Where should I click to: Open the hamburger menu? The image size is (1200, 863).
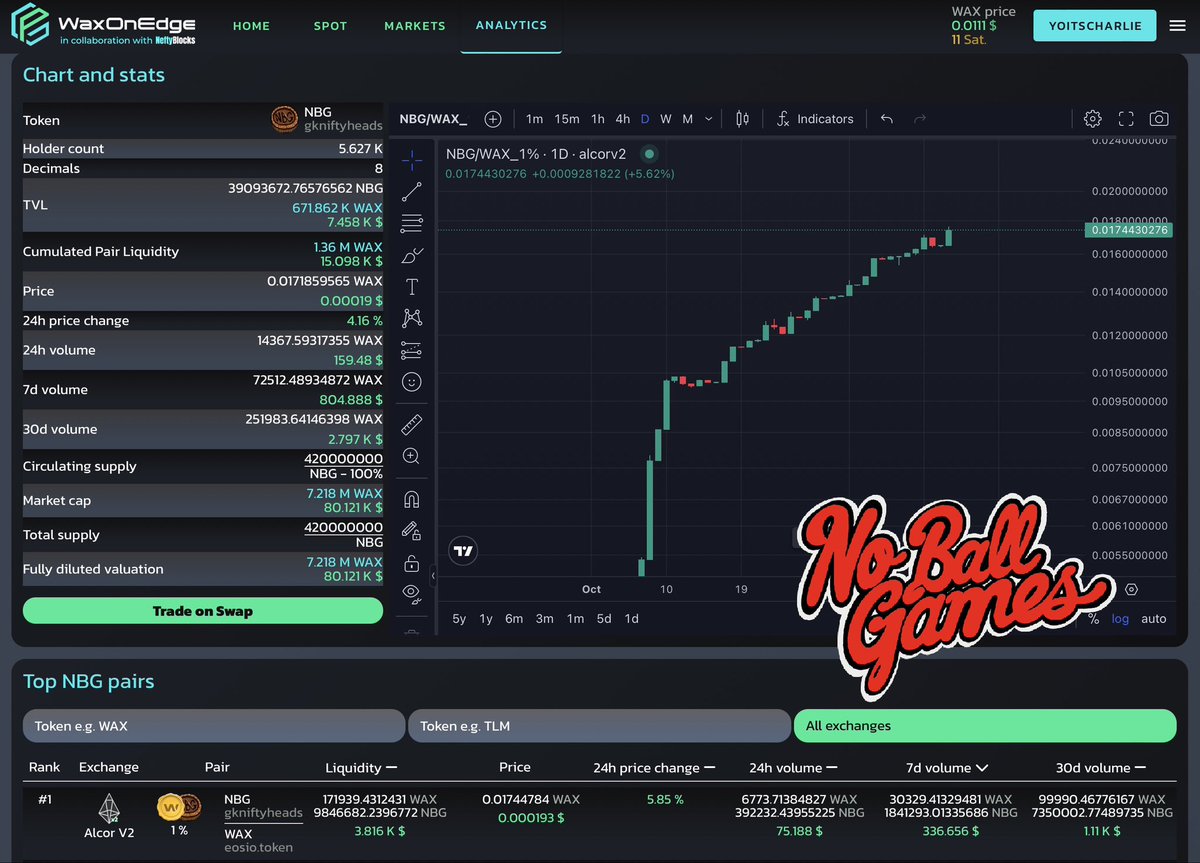[1177, 26]
